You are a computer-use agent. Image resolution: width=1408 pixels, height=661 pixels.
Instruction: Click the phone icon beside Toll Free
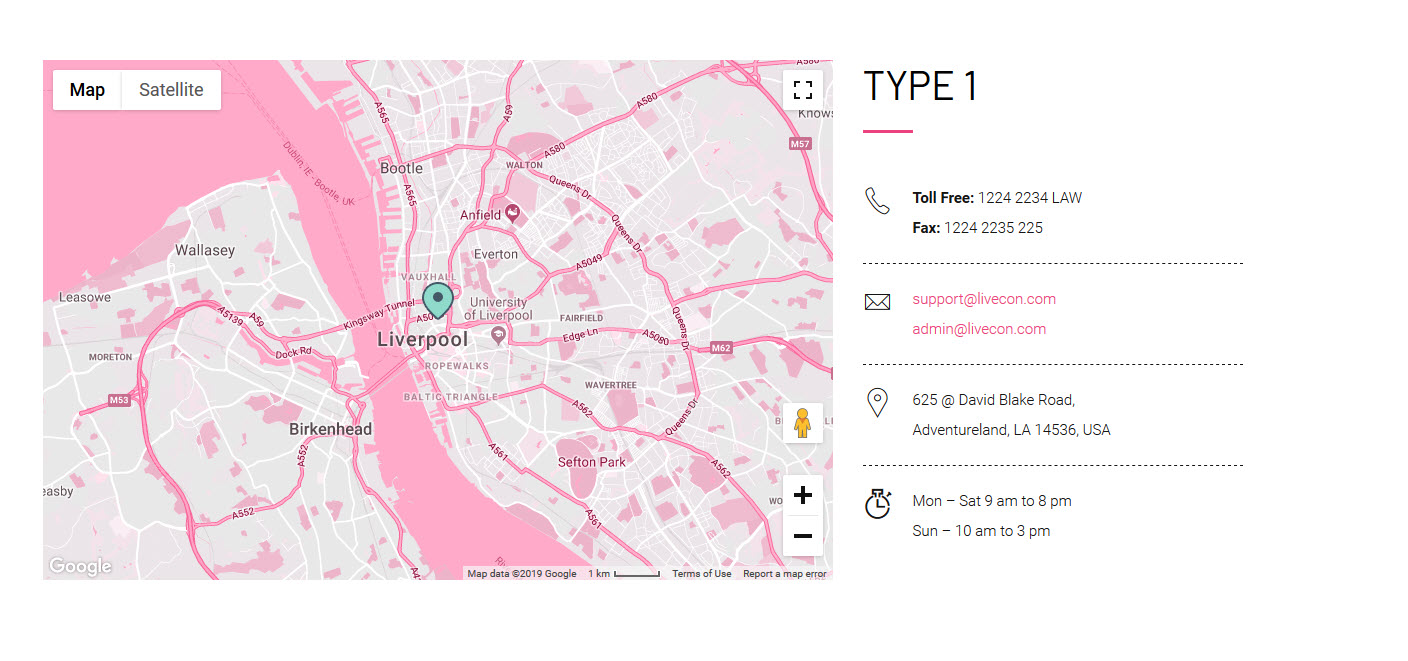877,201
